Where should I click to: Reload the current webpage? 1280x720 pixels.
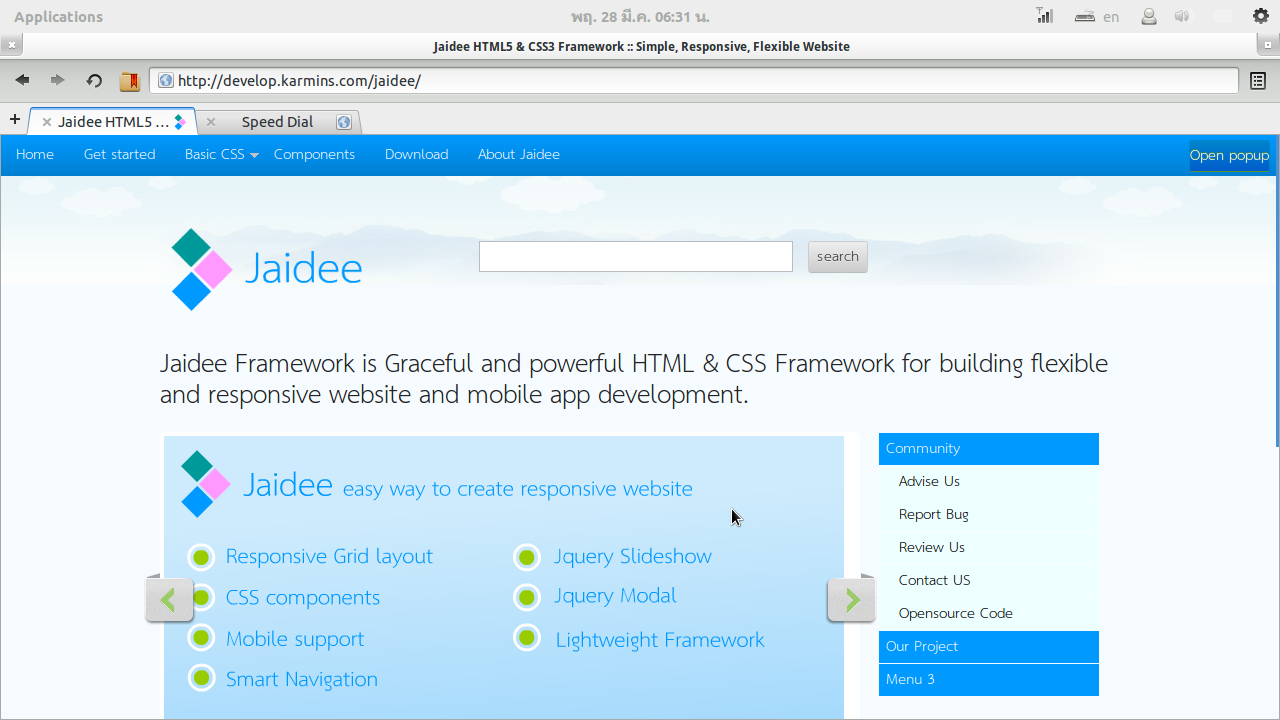(93, 80)
